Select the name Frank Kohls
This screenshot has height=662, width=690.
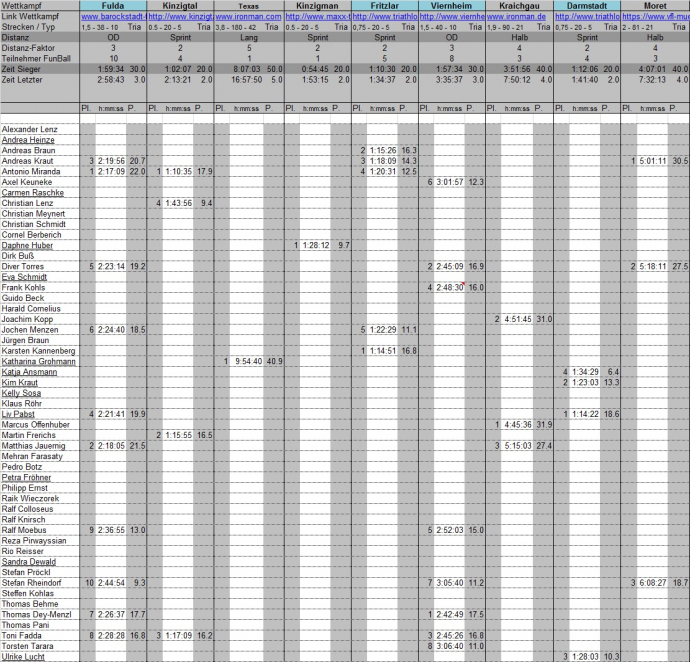(23, 288)
